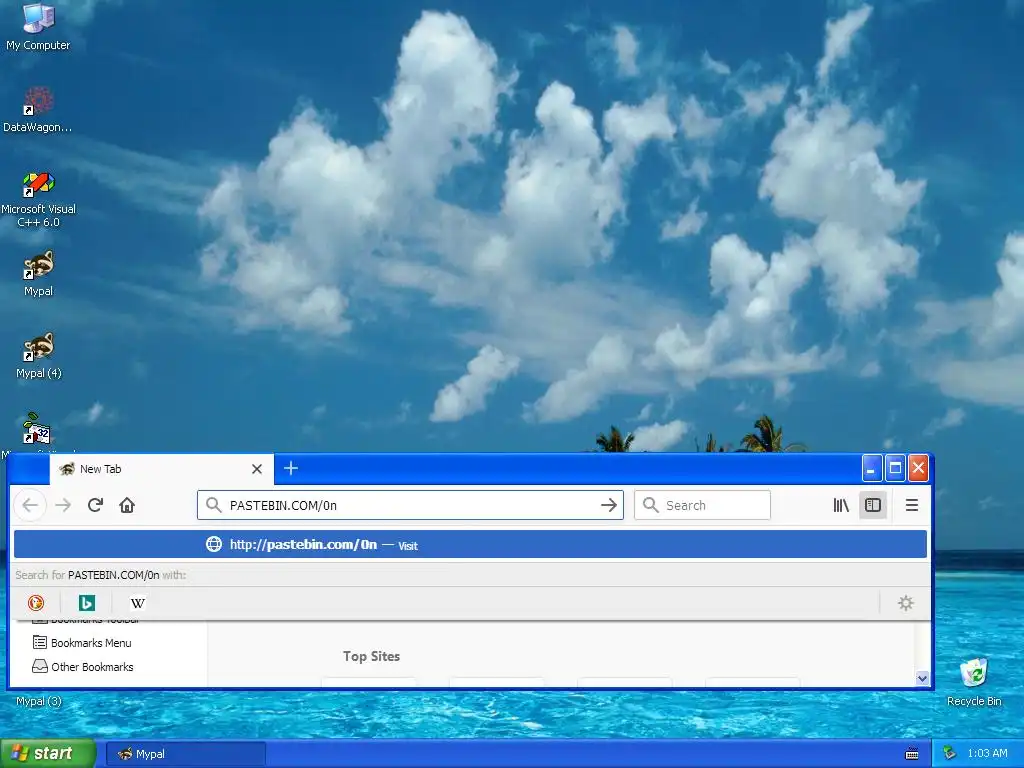Maximize the Mypal browser window

[895, 468]
